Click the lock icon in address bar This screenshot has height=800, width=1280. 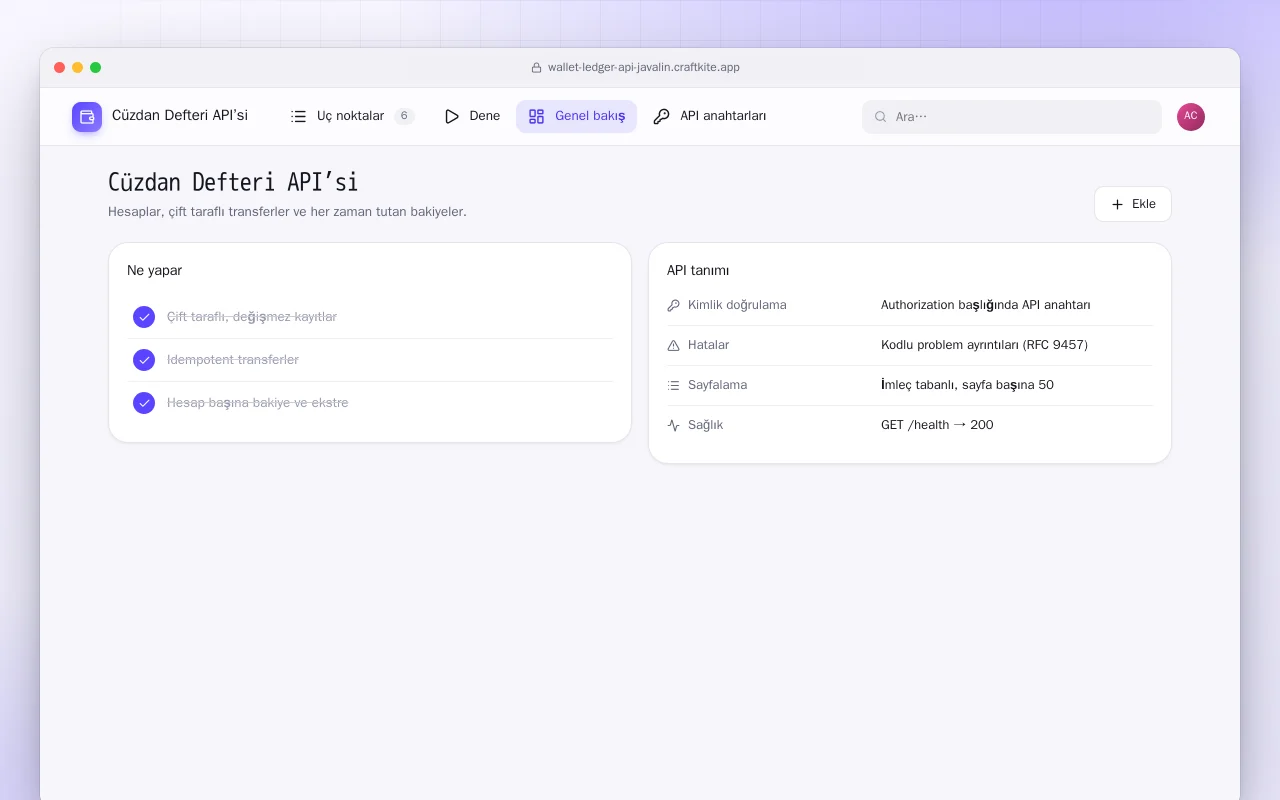536,68
